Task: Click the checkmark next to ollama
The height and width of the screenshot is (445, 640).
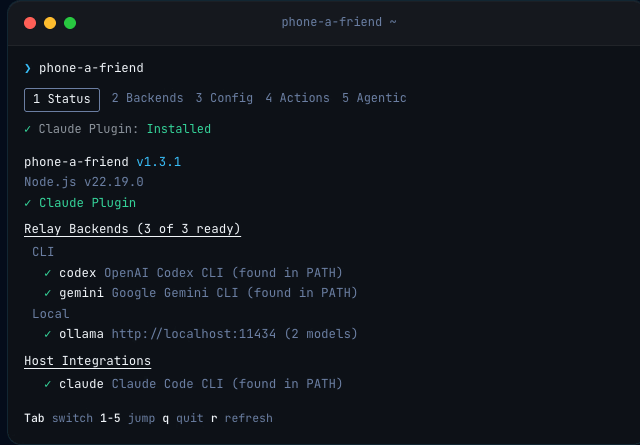Action: point(48,334)
